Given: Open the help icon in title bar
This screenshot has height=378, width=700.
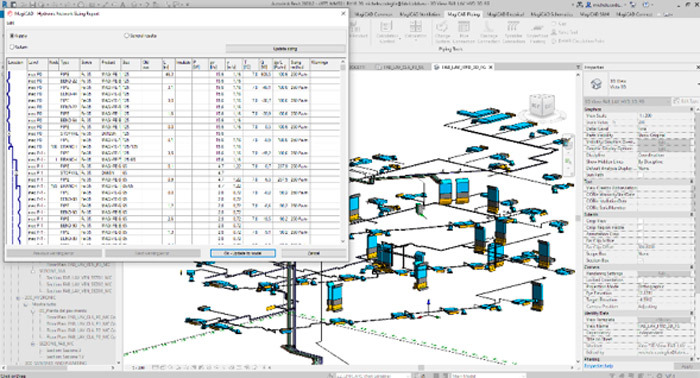Looking at the screenshot, I should [647, 4].
